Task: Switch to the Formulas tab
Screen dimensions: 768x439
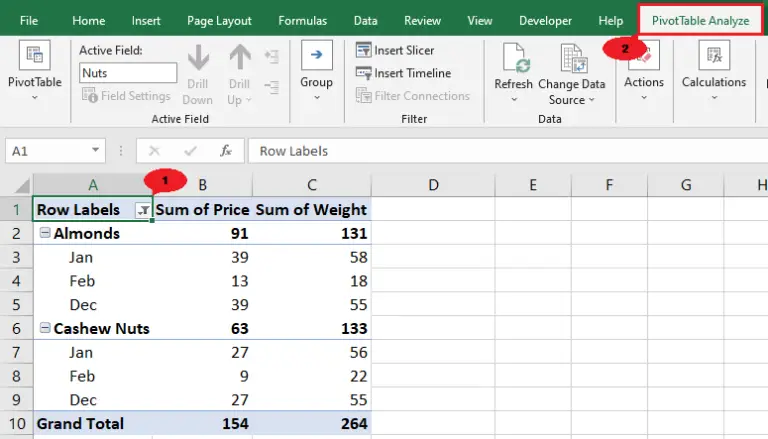Action: coord(302,21)
